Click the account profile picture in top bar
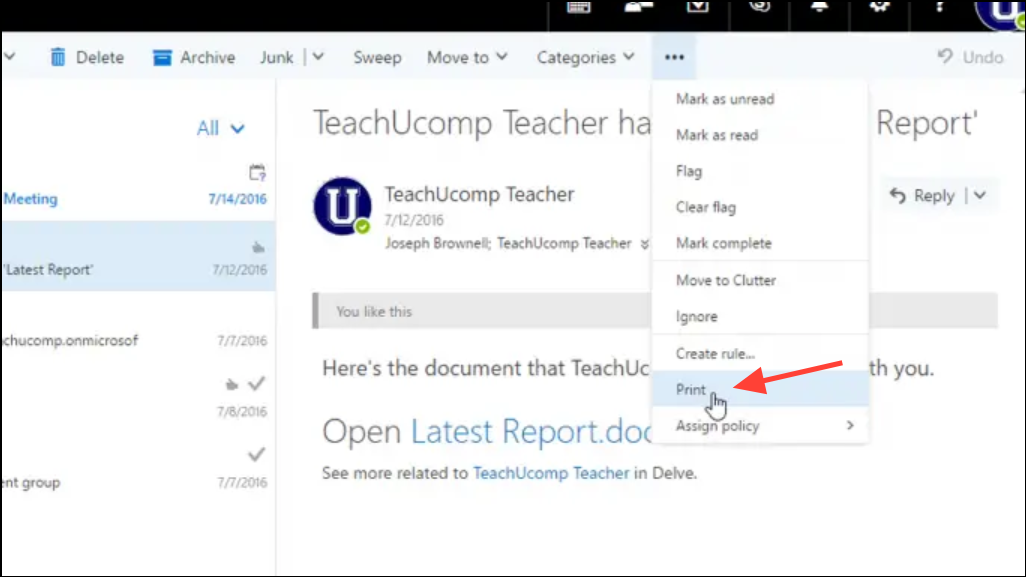The image size is (1026, 577). [x=1000, y=13]
